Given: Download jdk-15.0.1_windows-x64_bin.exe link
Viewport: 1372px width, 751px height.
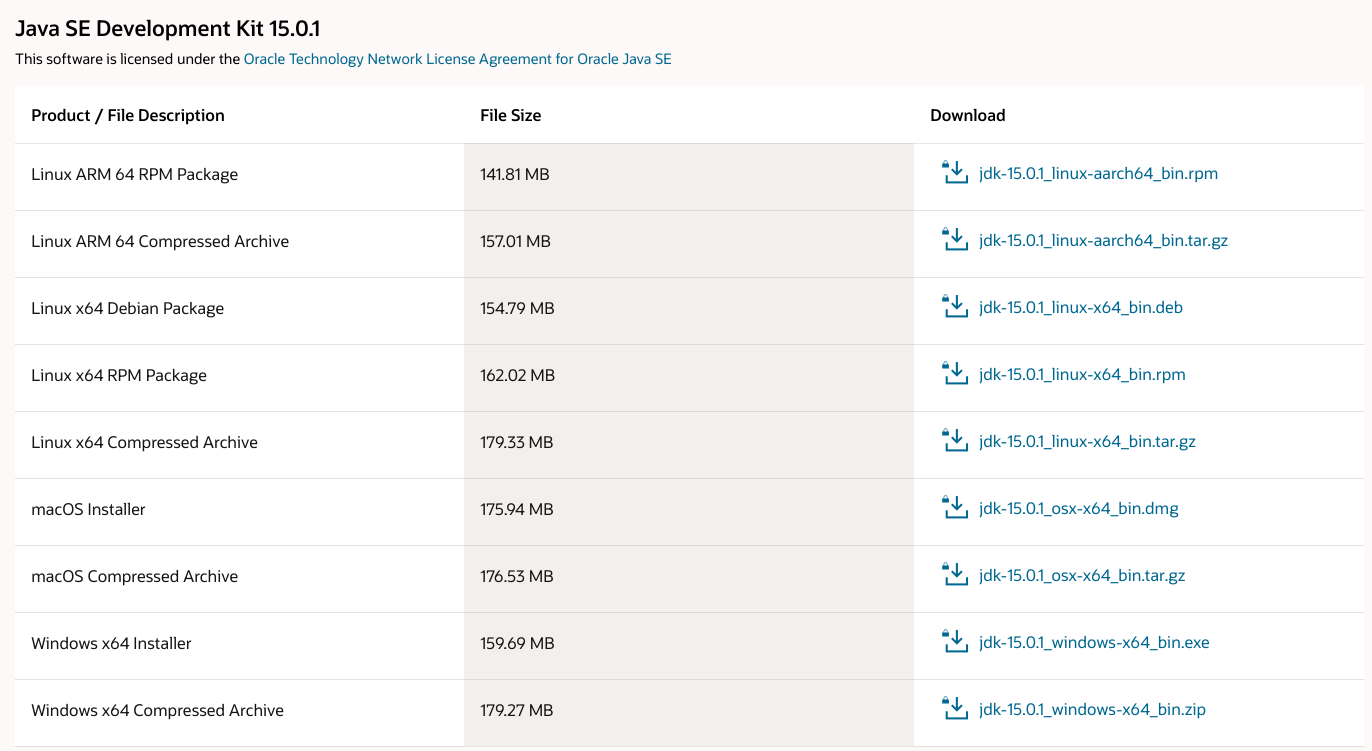Looking at the screenshot, I should (1095, 643).
